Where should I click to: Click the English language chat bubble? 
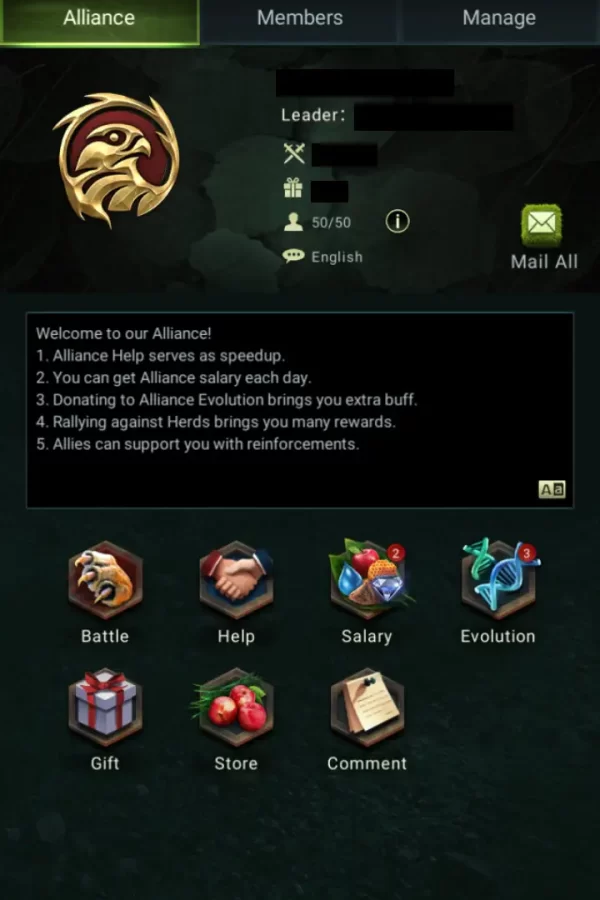293,256
